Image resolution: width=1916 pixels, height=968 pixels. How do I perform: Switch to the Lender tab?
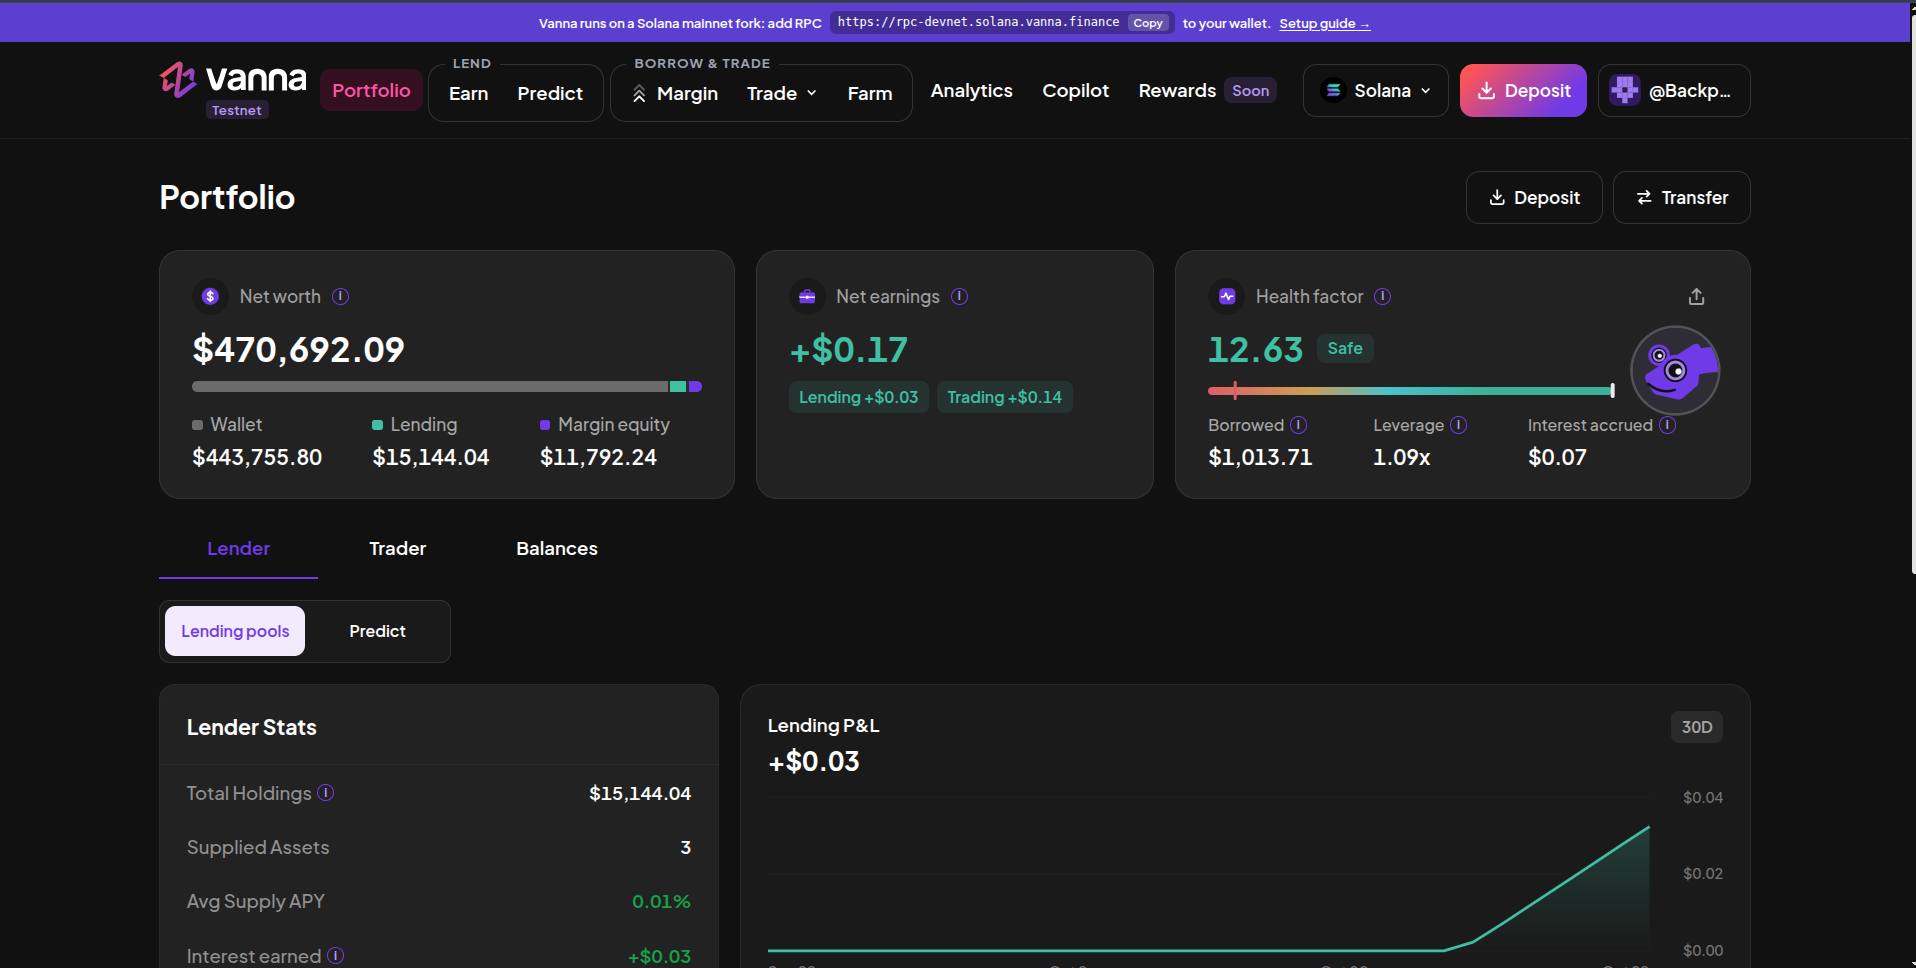(238, 549)
